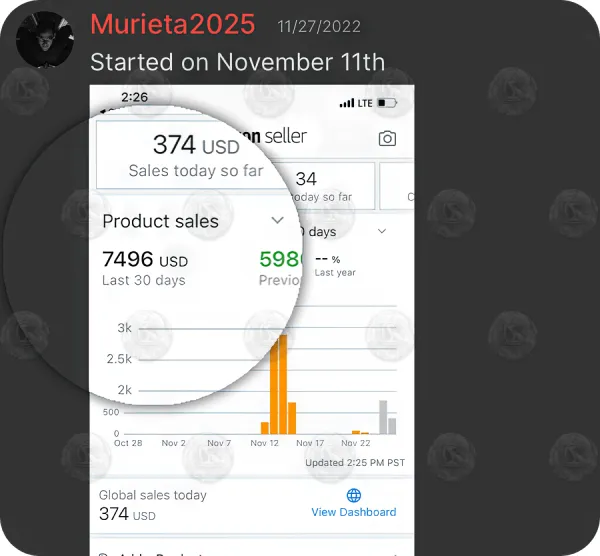Tap the camera icon in seller header

point(387,139)
